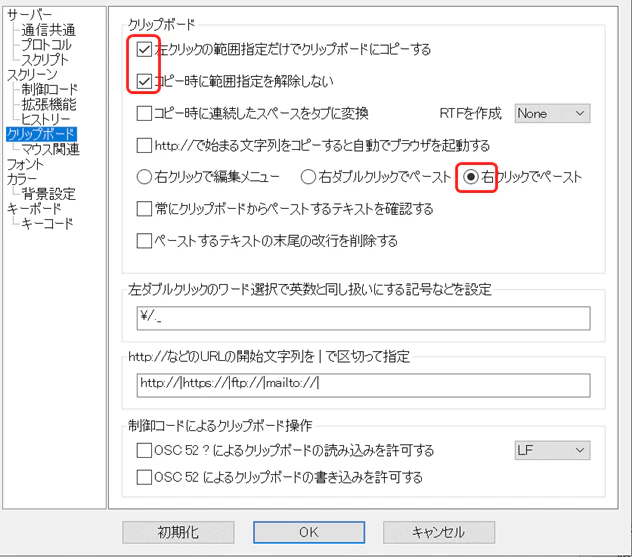The height and width of the screenshot is (557, 632).
Task: Open 背景設定 settings page
Action: click(48, 194)
